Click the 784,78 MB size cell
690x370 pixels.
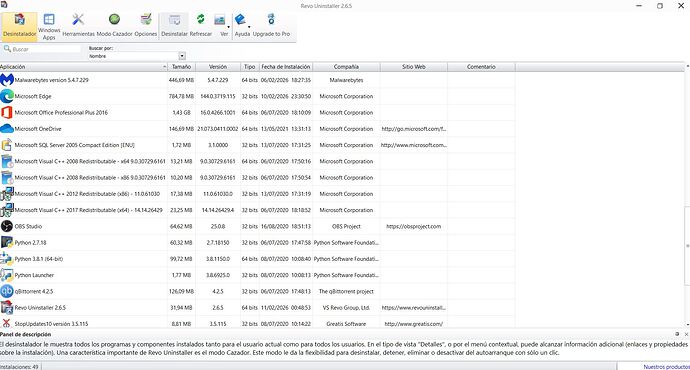pyautogui.click(x=181, y=96)
